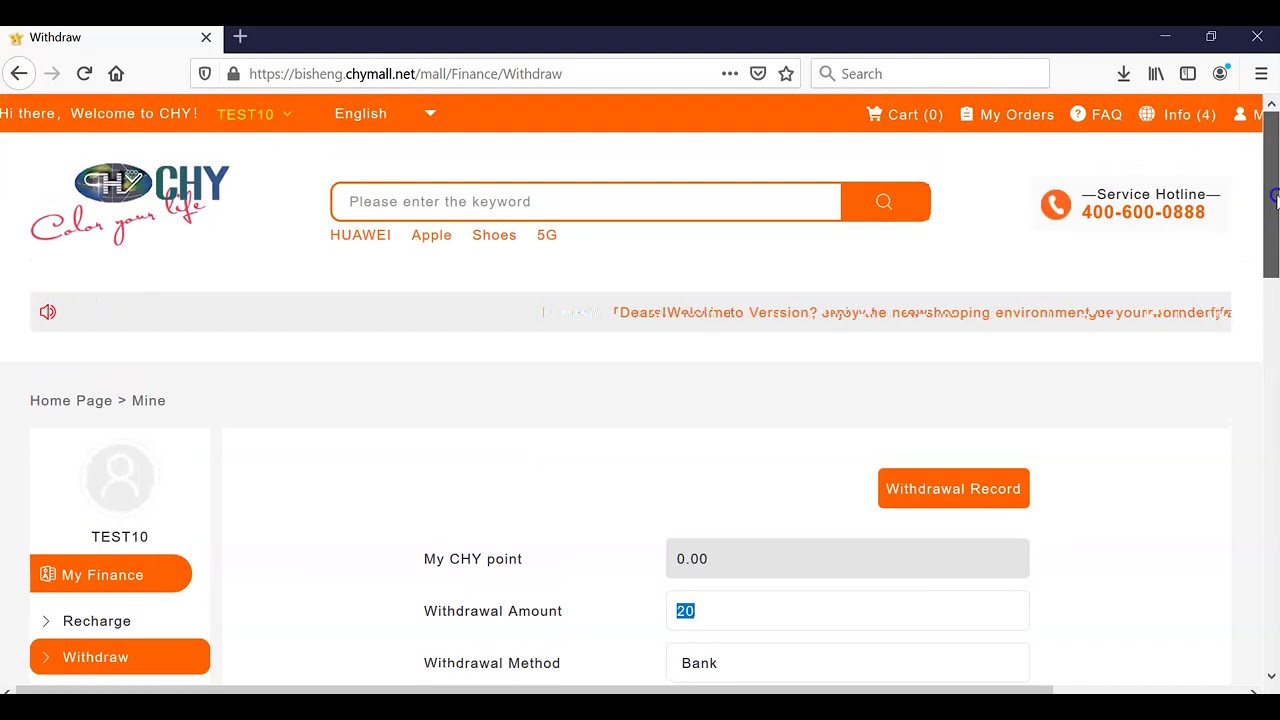Save page to Pocket icon
This screenshot has height=720, width=1280.
tap(758, 73)
